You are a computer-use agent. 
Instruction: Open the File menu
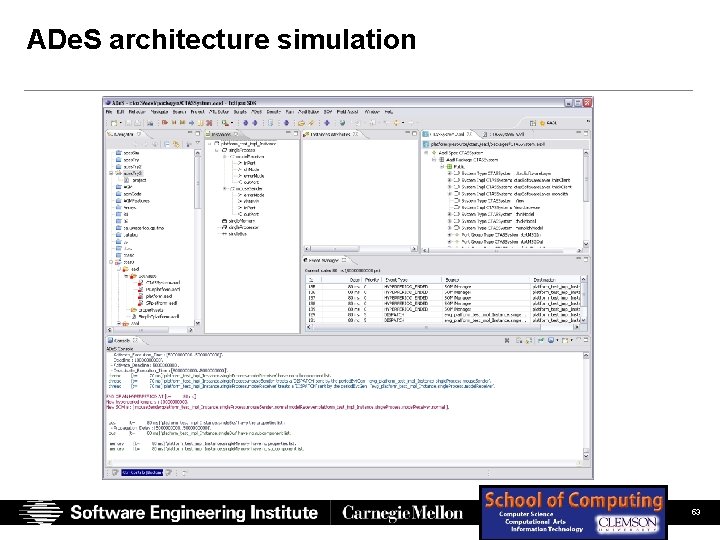[109, 112]
